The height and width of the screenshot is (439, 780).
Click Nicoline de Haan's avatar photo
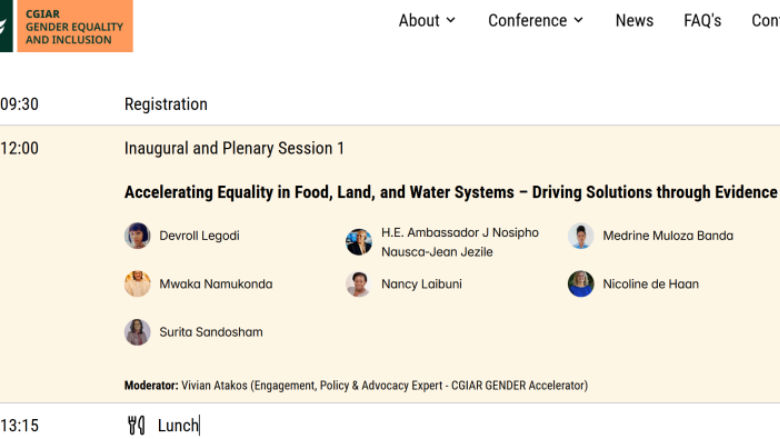[581, 284]
